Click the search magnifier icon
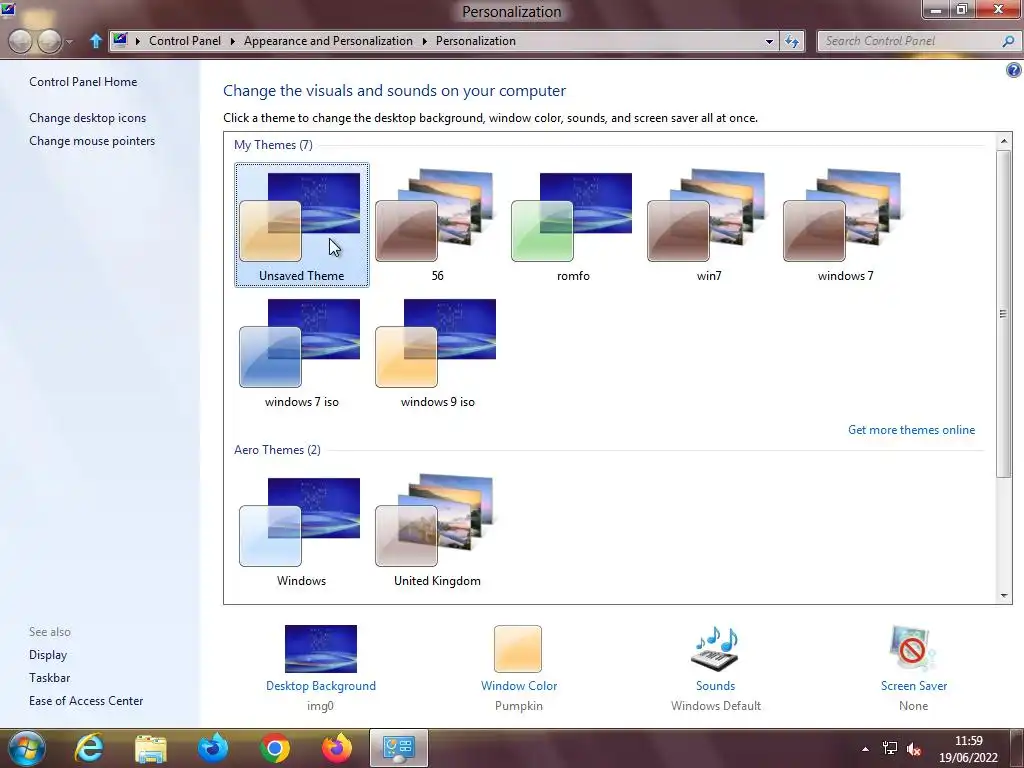Viewport: 1024px width, 768px height. [1008, 41]
